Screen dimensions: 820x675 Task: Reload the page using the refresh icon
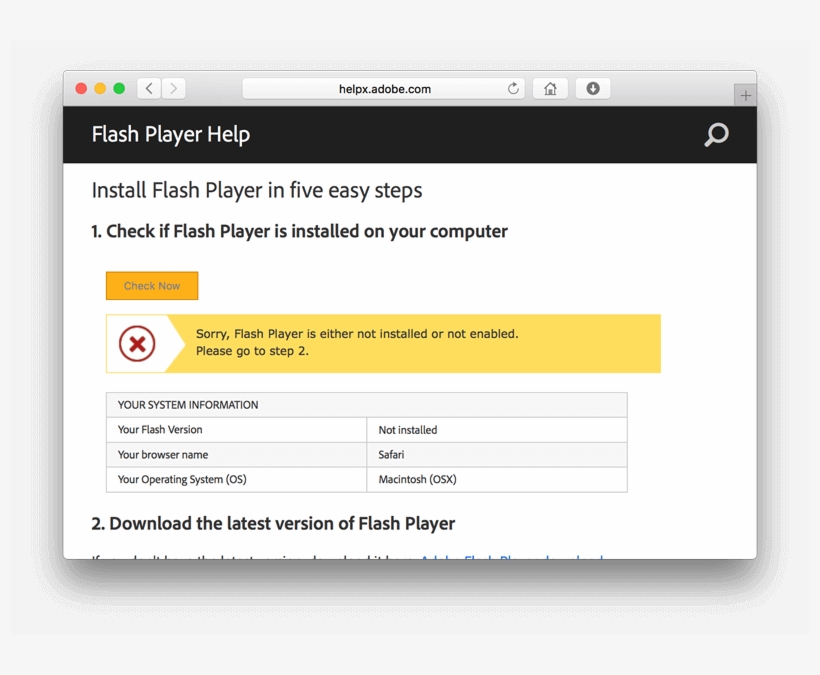(513, 88)
